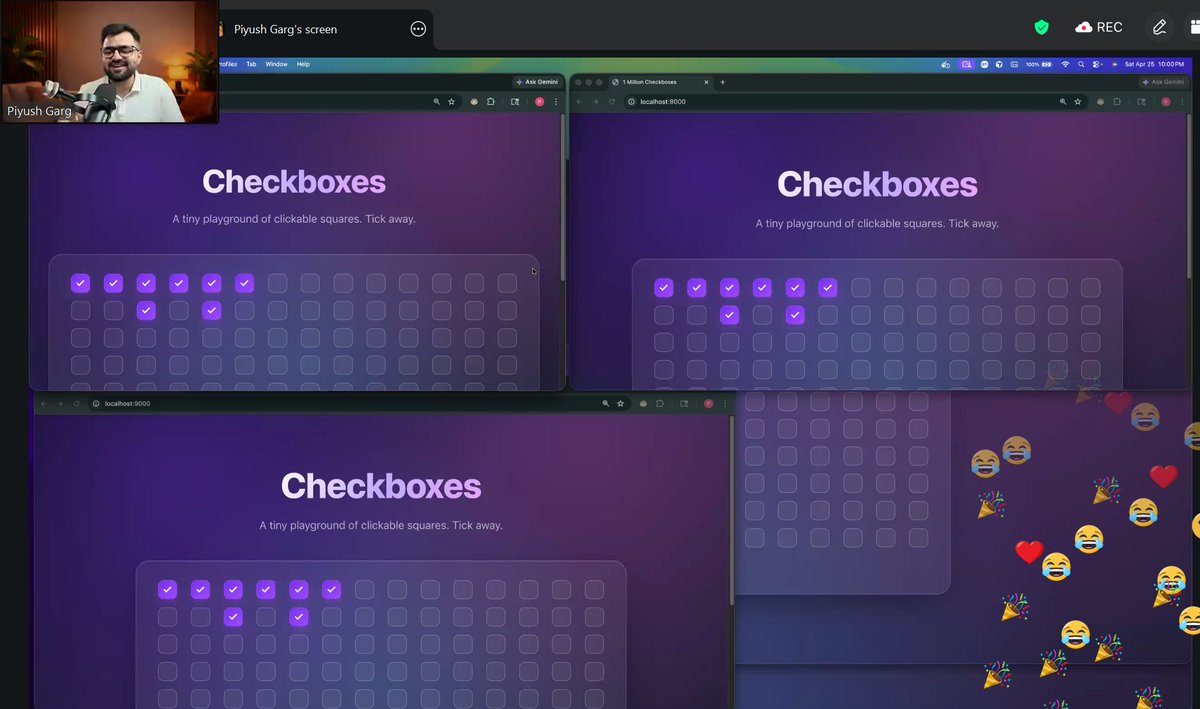The image size is (1200, 709).
Task: Open the Ask Gemini dropdown
Action: [1163, 82]
